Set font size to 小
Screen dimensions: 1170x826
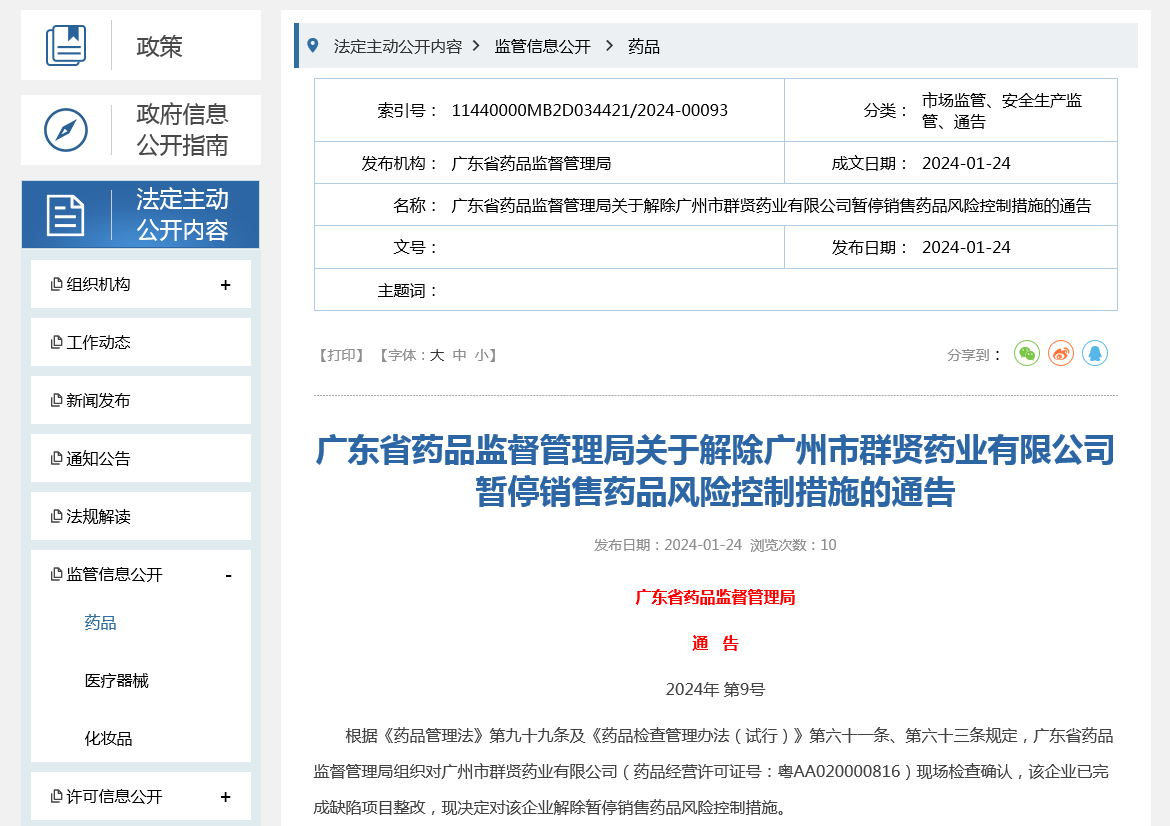(x=482, y=355)
